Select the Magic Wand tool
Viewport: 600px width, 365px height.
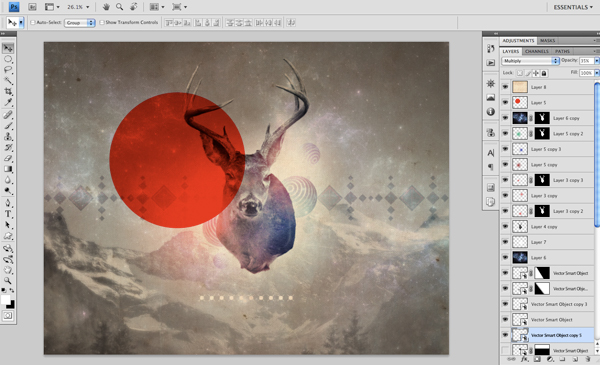tap(8, 81)
